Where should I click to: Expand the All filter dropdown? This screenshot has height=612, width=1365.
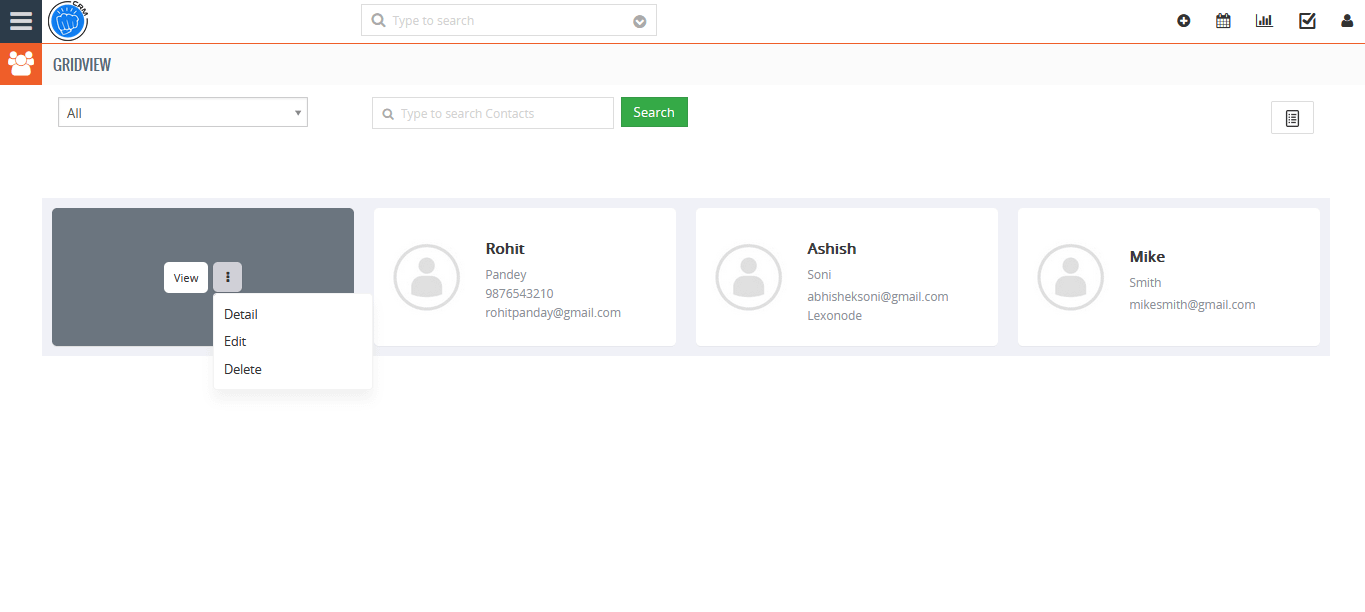[182, 112]
